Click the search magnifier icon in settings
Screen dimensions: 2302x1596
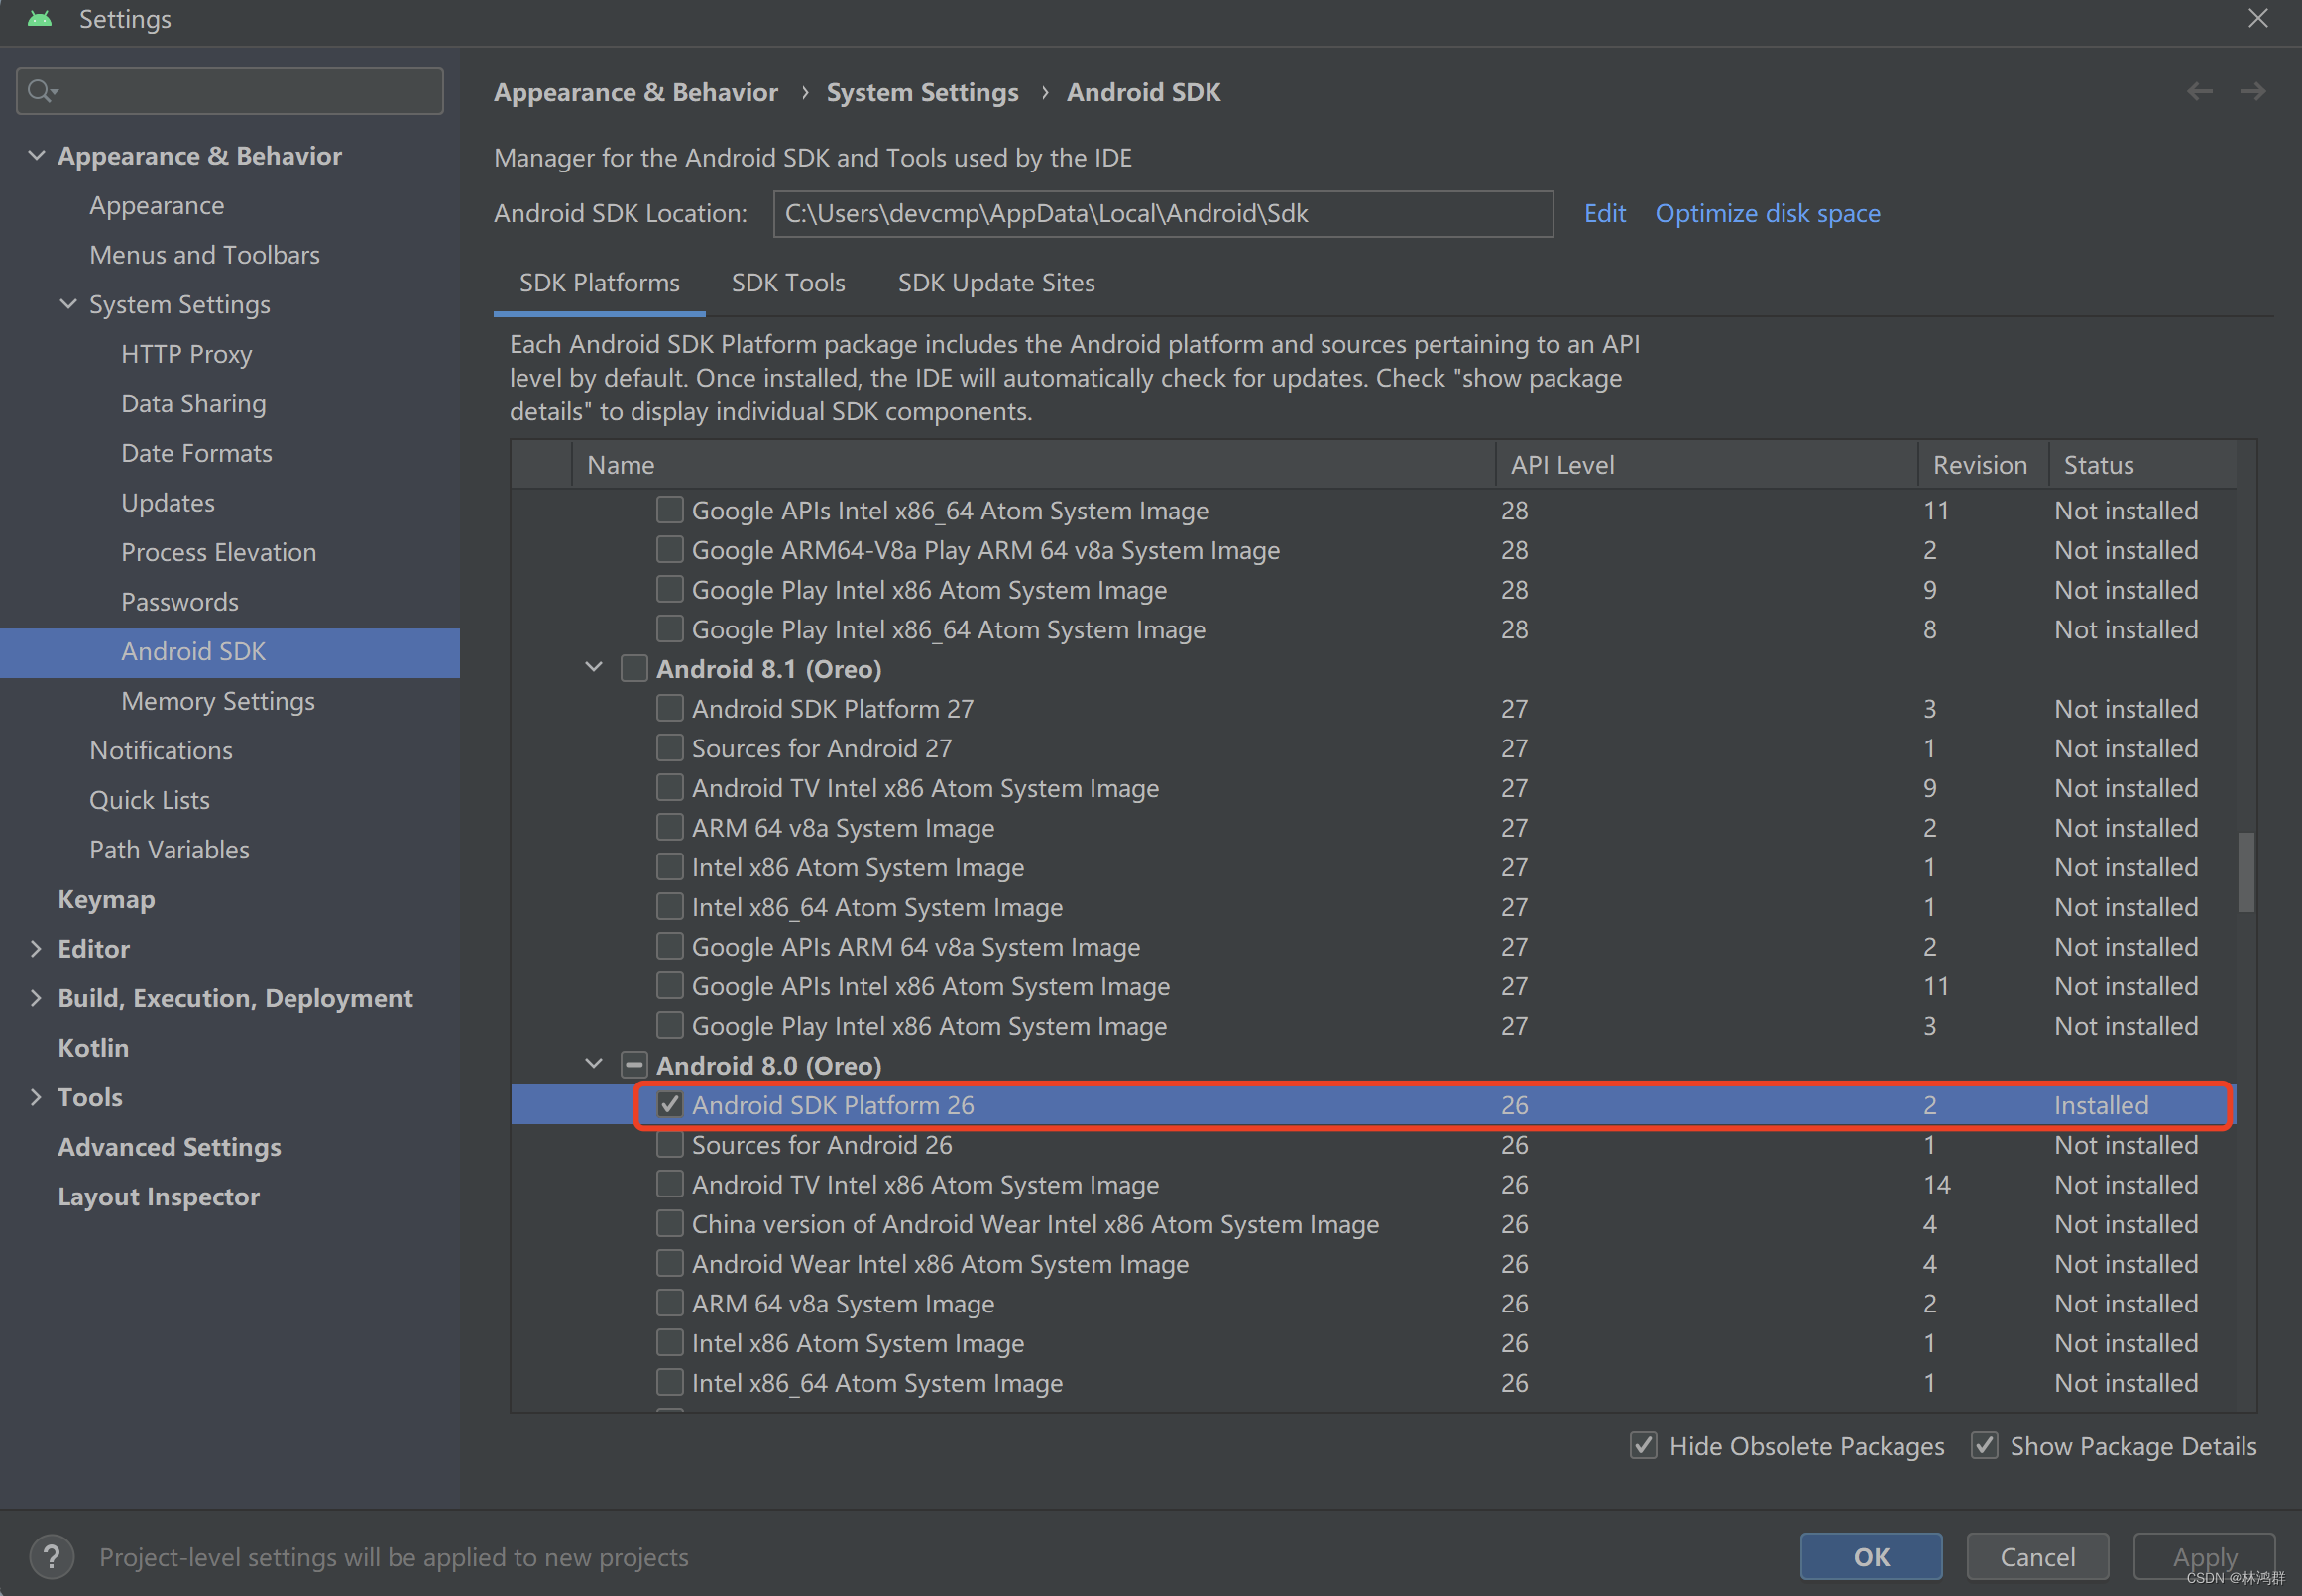tap(42, 91)
